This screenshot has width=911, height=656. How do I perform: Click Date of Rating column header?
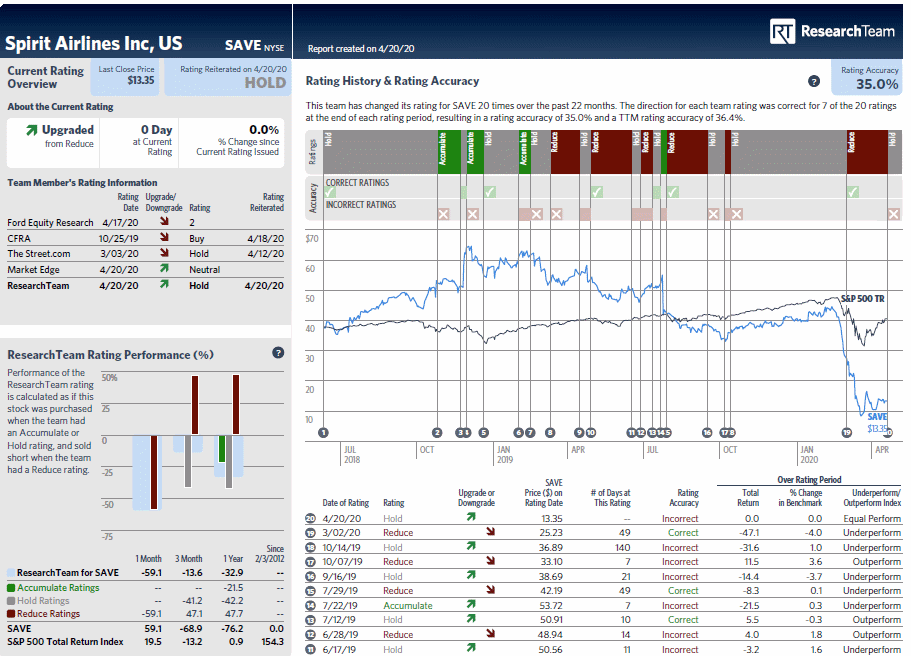346,503
